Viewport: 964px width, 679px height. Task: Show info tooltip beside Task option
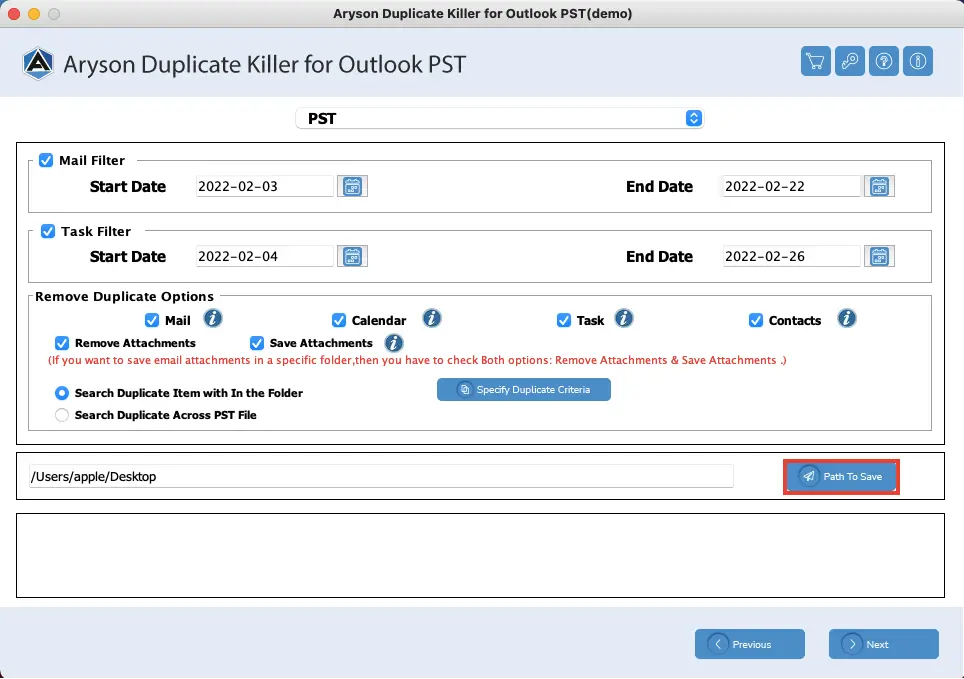click(x=623, y=319)
